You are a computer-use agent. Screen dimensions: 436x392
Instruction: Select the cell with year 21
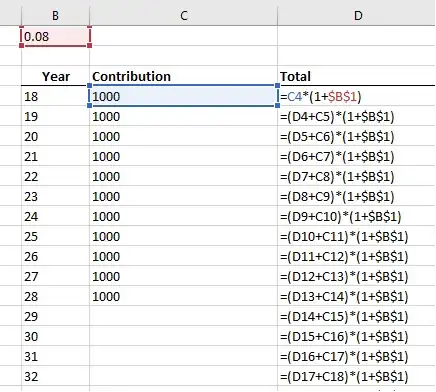(x=55, y=156)
